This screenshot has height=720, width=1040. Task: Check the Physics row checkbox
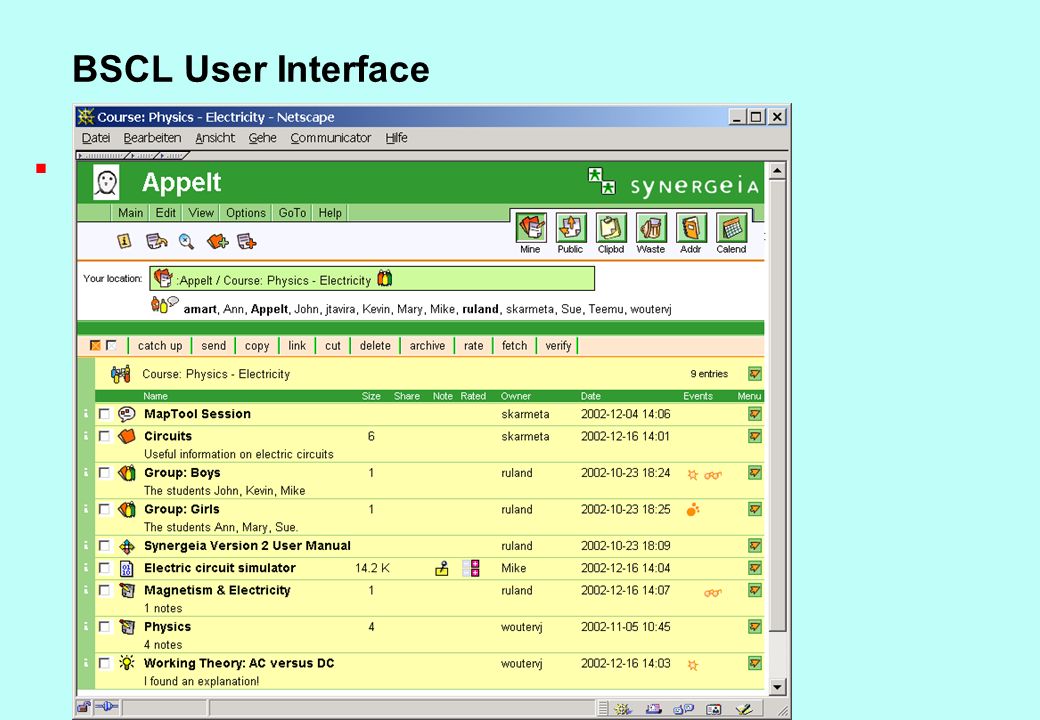[104, 627]
